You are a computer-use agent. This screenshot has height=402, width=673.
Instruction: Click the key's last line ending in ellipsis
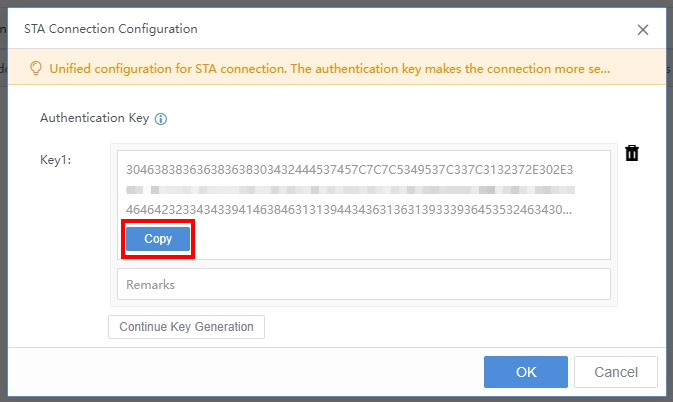pyautogui.click(x=349, y=210)
